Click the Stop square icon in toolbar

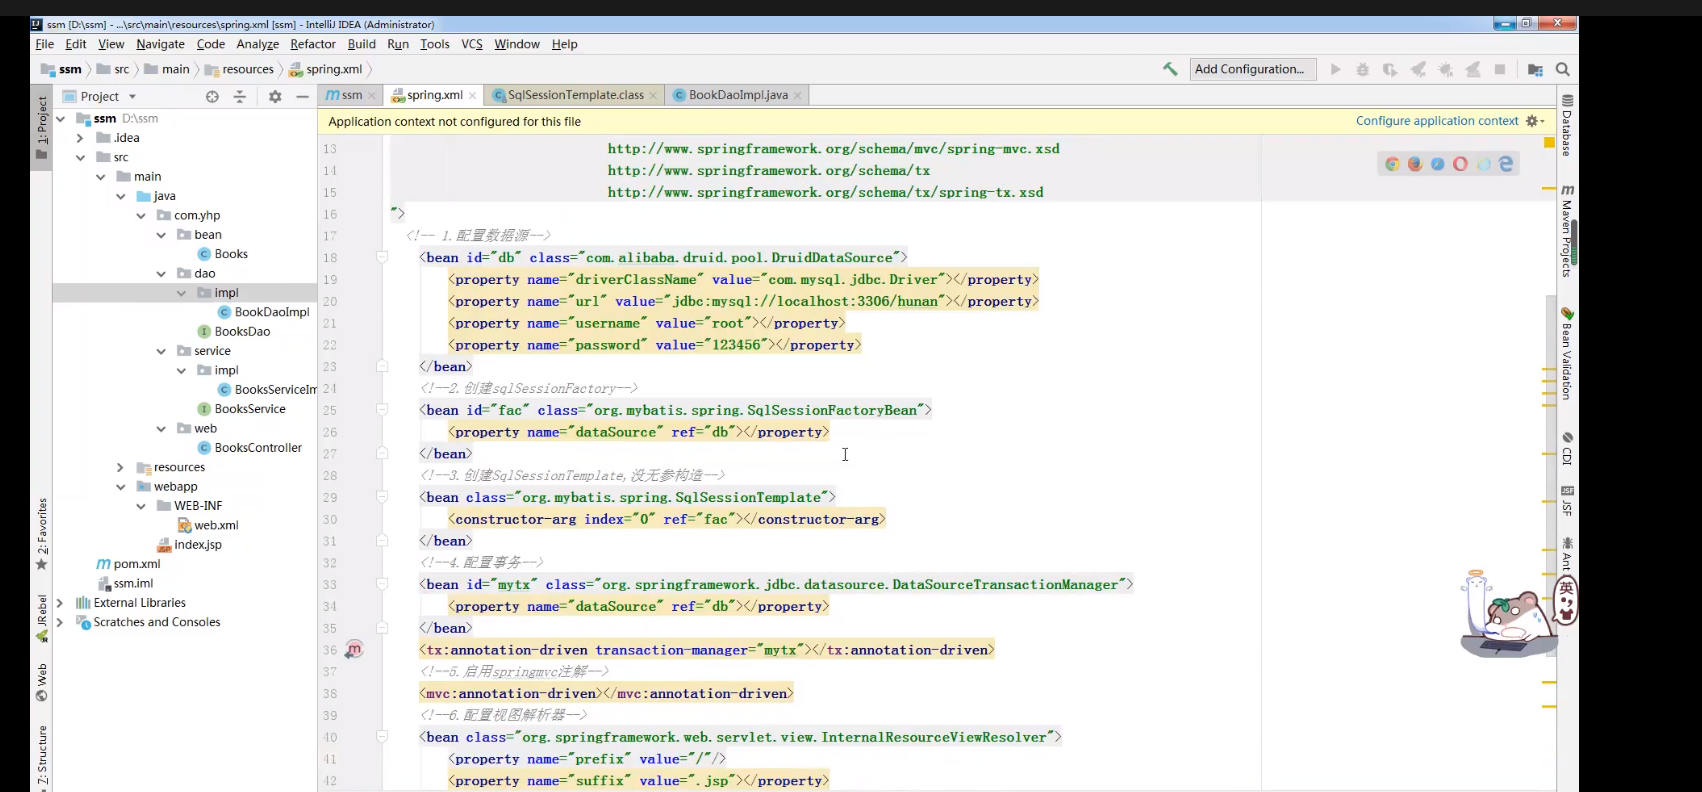click(x=1500, y=69)
